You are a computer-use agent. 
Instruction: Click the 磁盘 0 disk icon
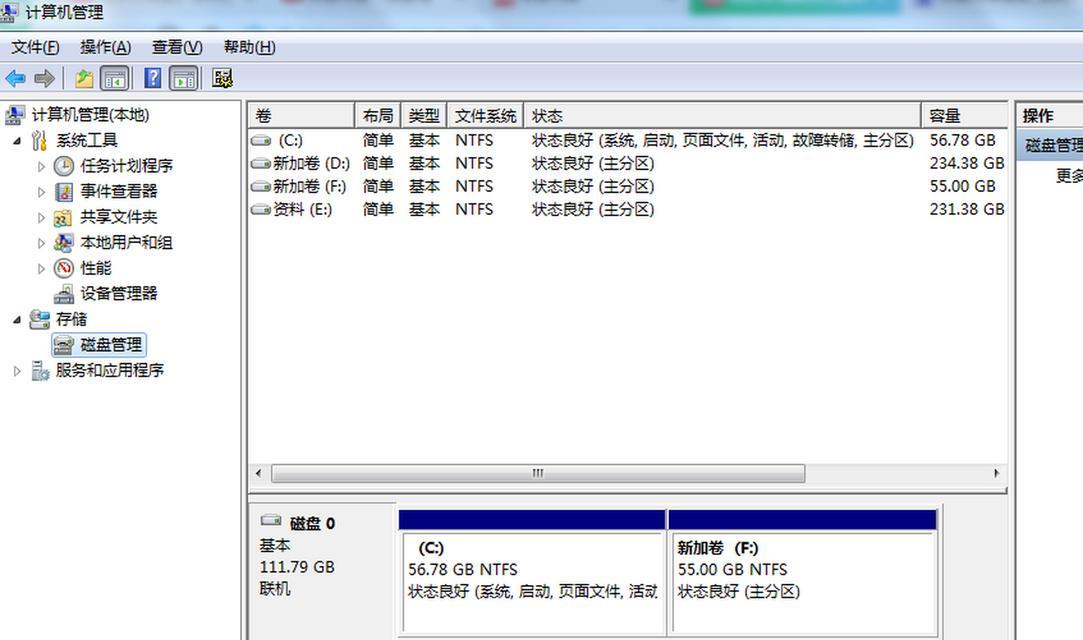coord(271,520)
